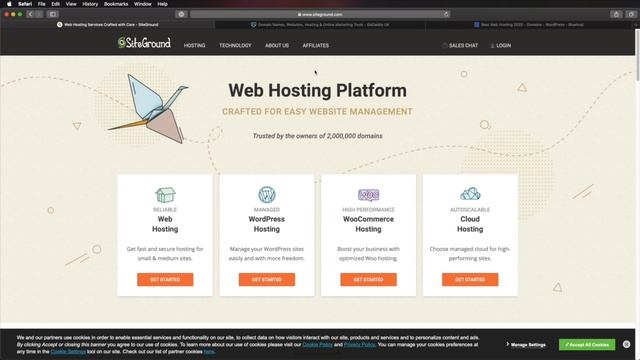Click 'Trusted by the owners of 2,000,000 domains'

click(x=318, y=136)
